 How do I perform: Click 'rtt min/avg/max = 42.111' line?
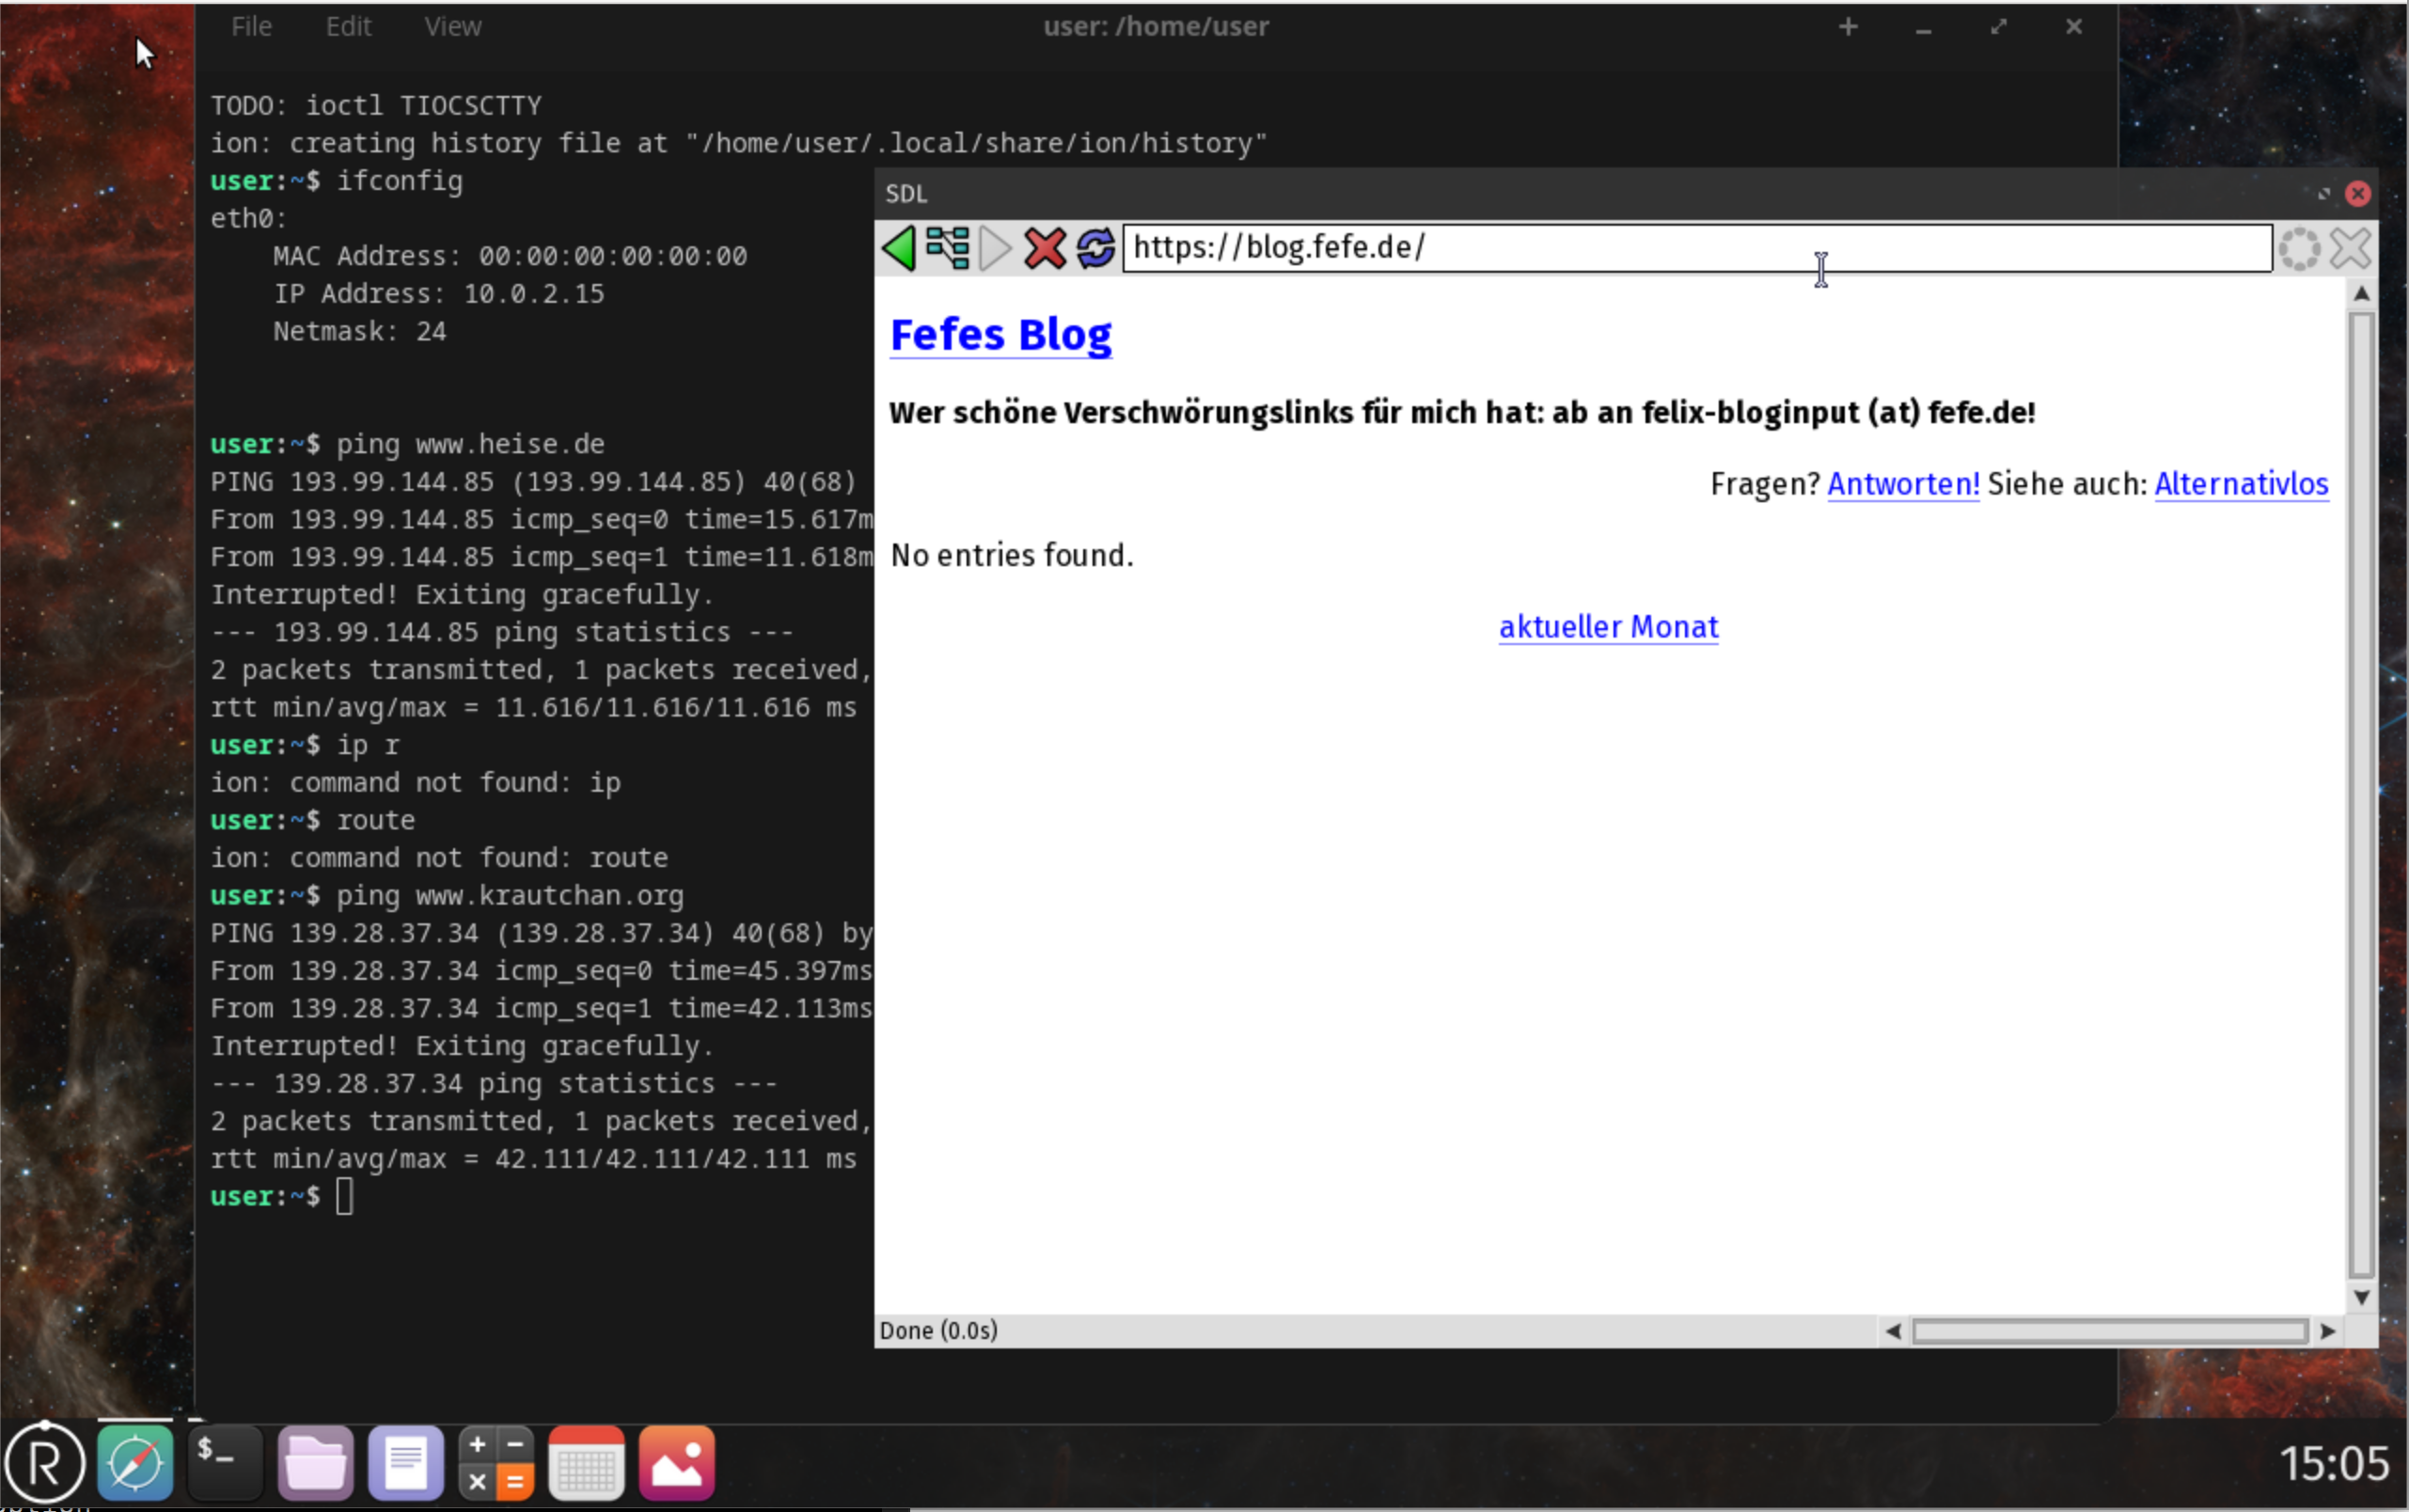[533, 1159]
